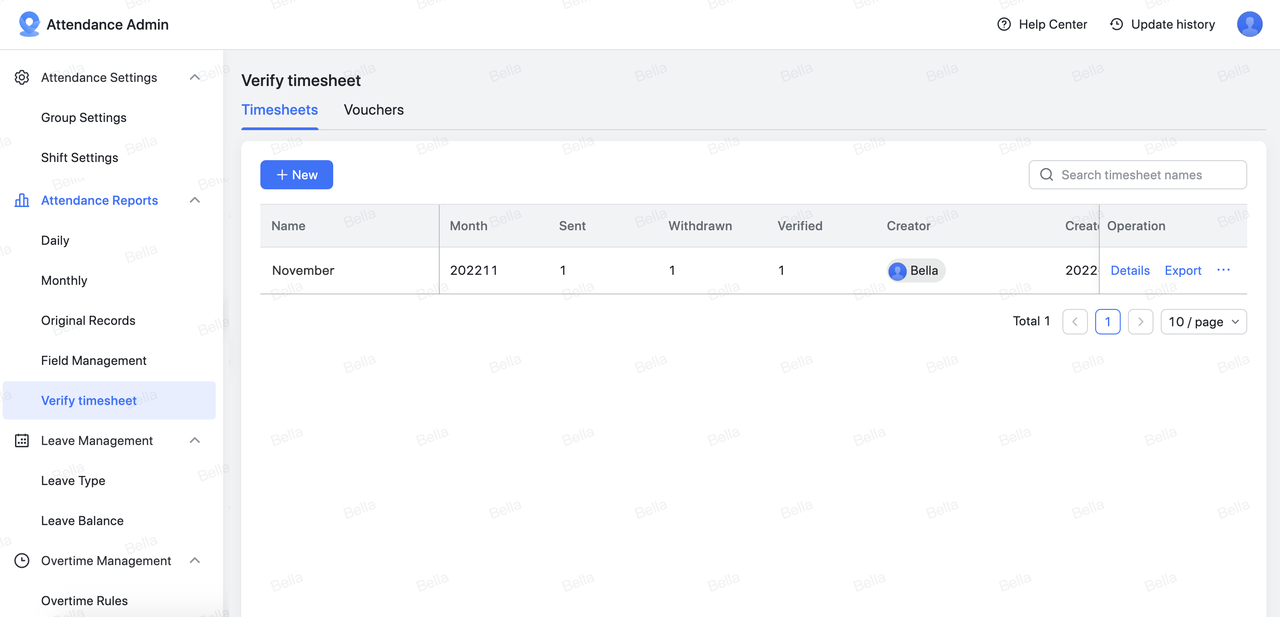1280x617 pixels.
Task: Open the Monthly report menu item
Action: click(x=64, y=280)
